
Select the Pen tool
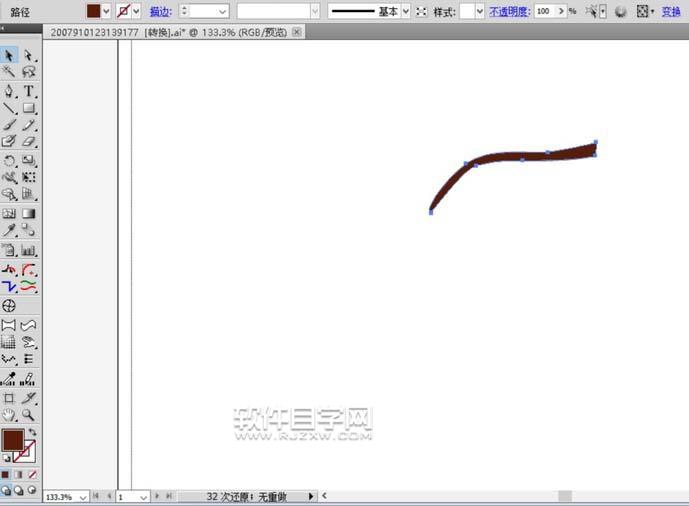point(9,91)
